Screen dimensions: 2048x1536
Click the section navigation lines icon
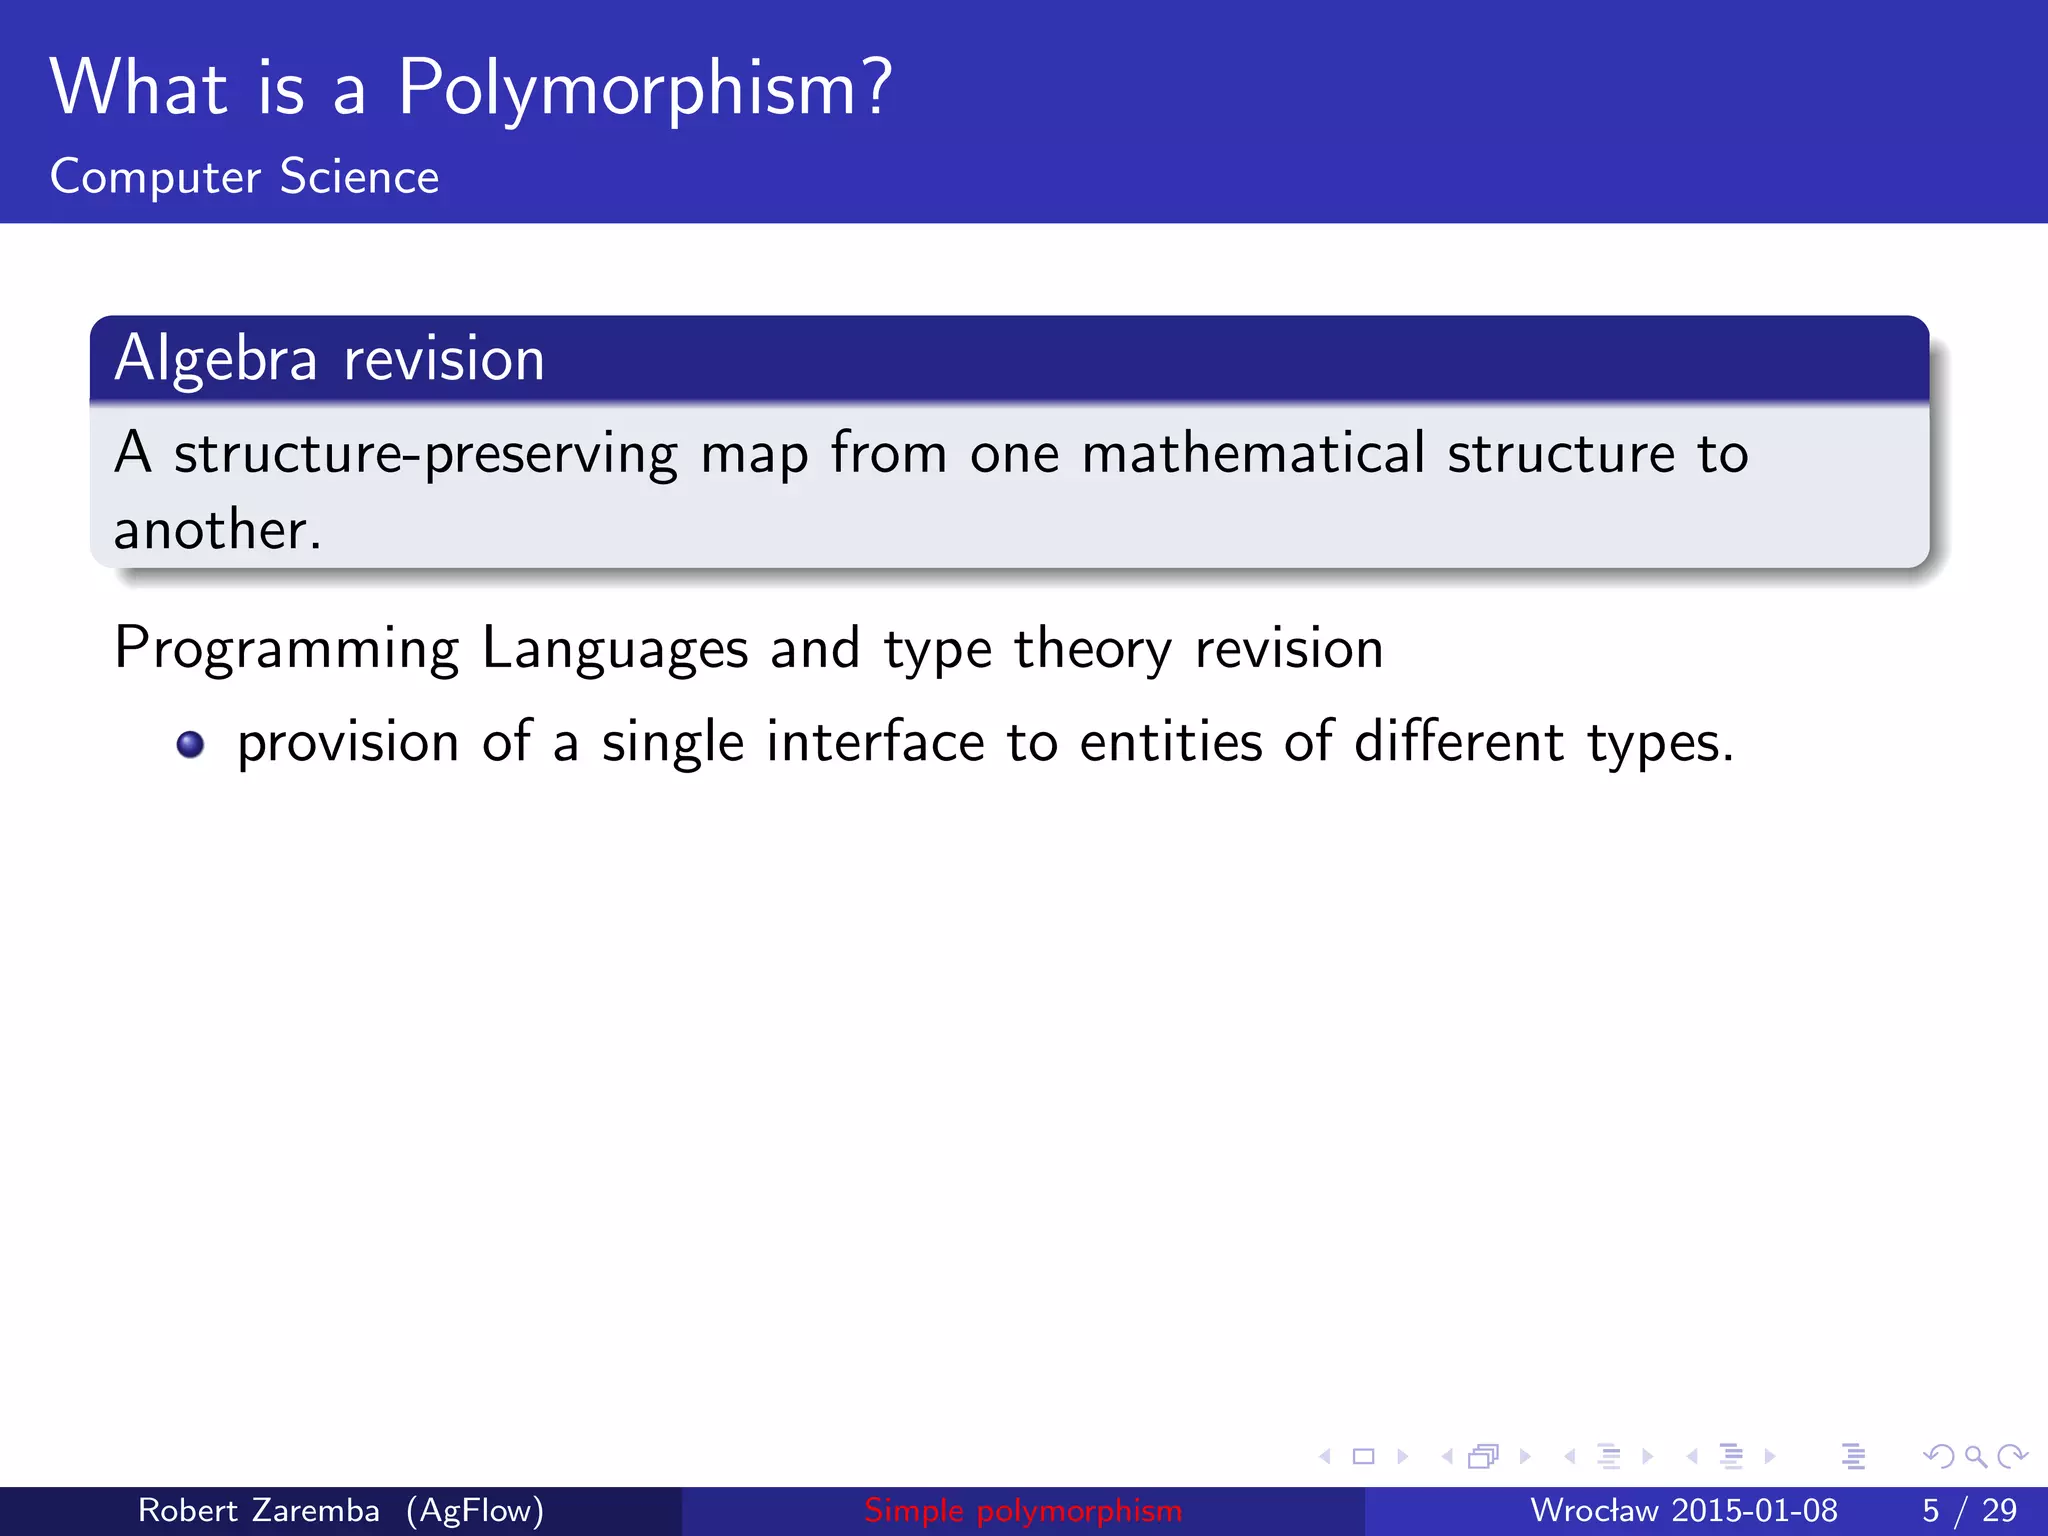click(1731, 1457)
